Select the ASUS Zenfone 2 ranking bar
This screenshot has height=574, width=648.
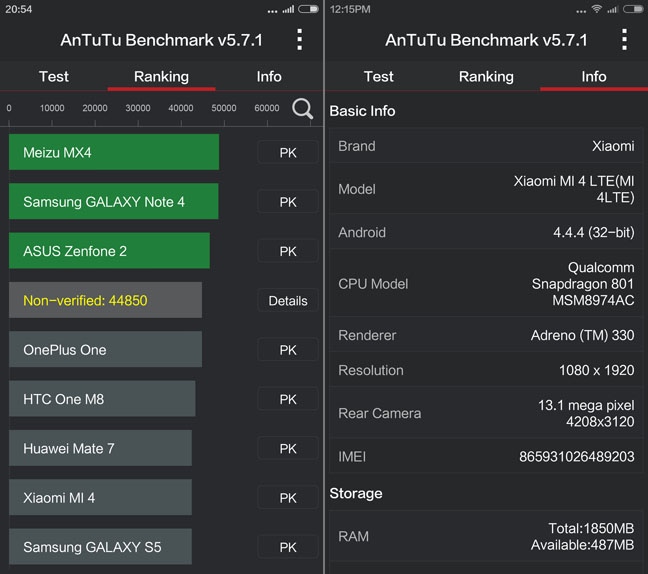[109, 250]
